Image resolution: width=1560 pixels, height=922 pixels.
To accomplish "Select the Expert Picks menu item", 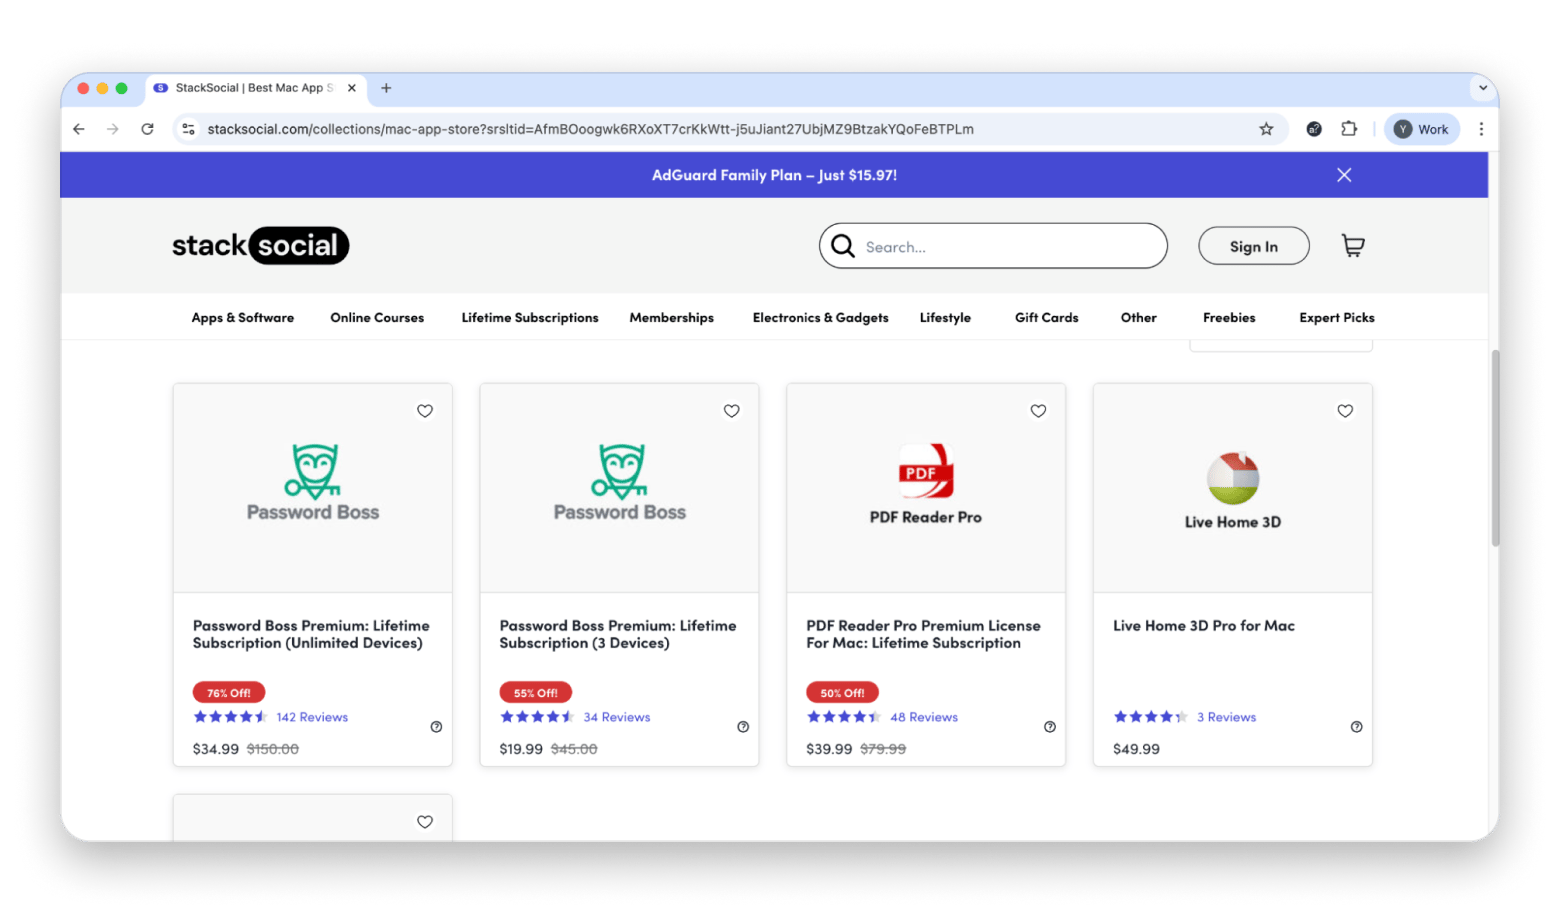I will 1336,318.
